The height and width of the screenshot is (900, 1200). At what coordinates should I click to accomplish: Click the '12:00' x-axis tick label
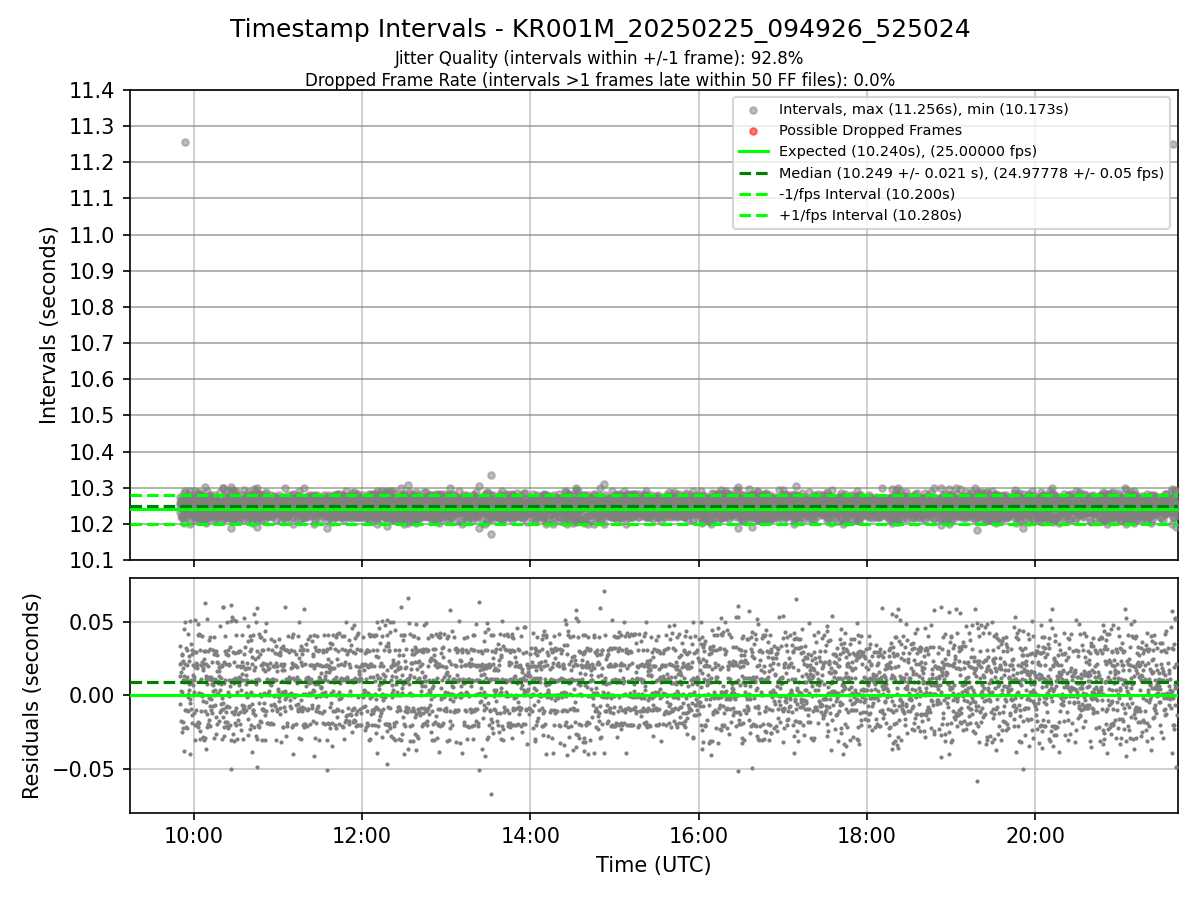362,836
